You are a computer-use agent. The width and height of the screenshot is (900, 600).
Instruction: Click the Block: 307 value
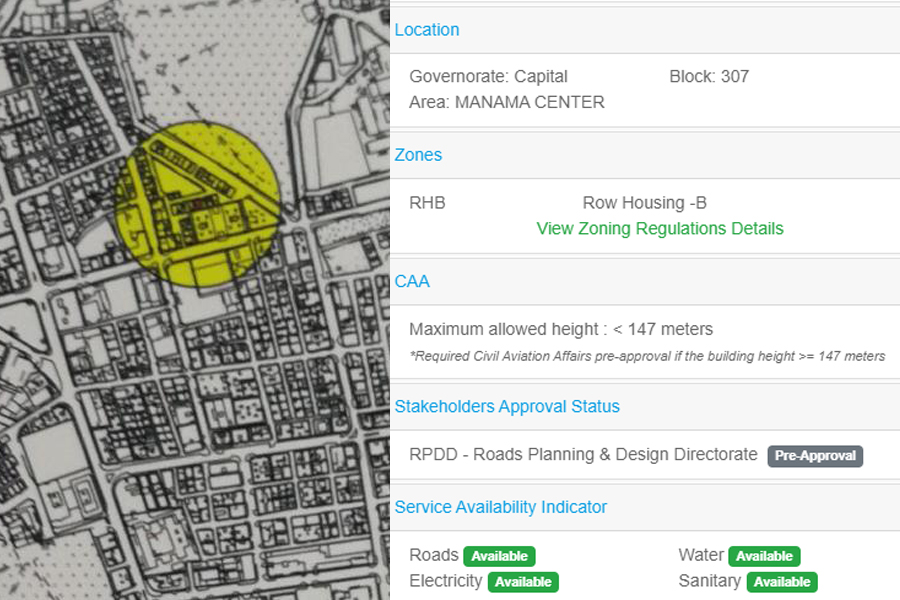coord(709,77)
